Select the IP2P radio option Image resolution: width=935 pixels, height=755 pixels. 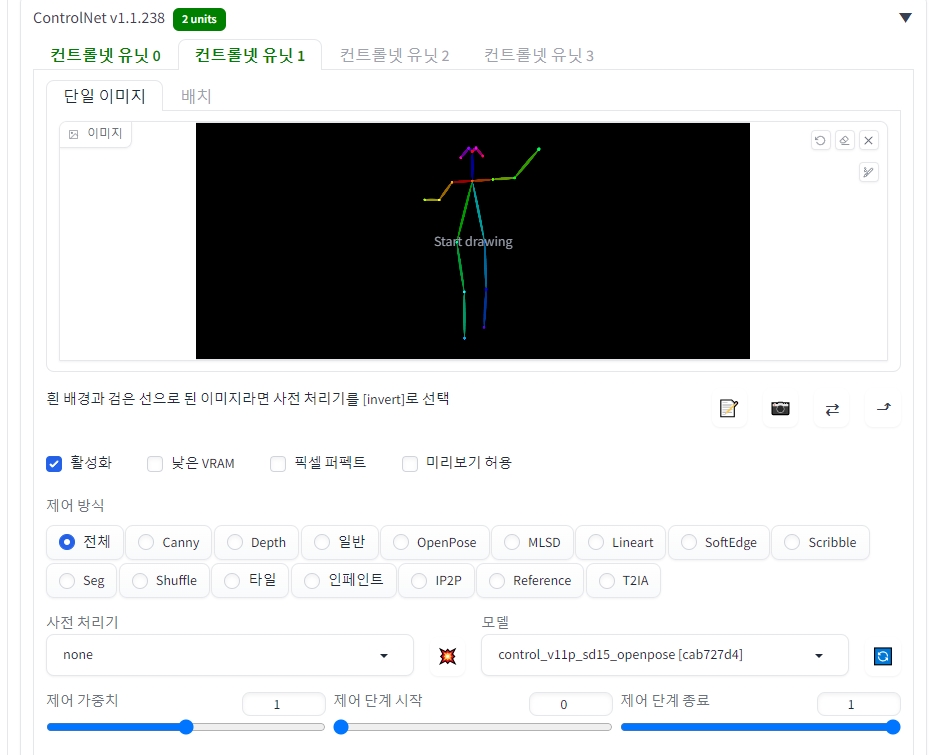pyautogui.click(x=436, y=580)
